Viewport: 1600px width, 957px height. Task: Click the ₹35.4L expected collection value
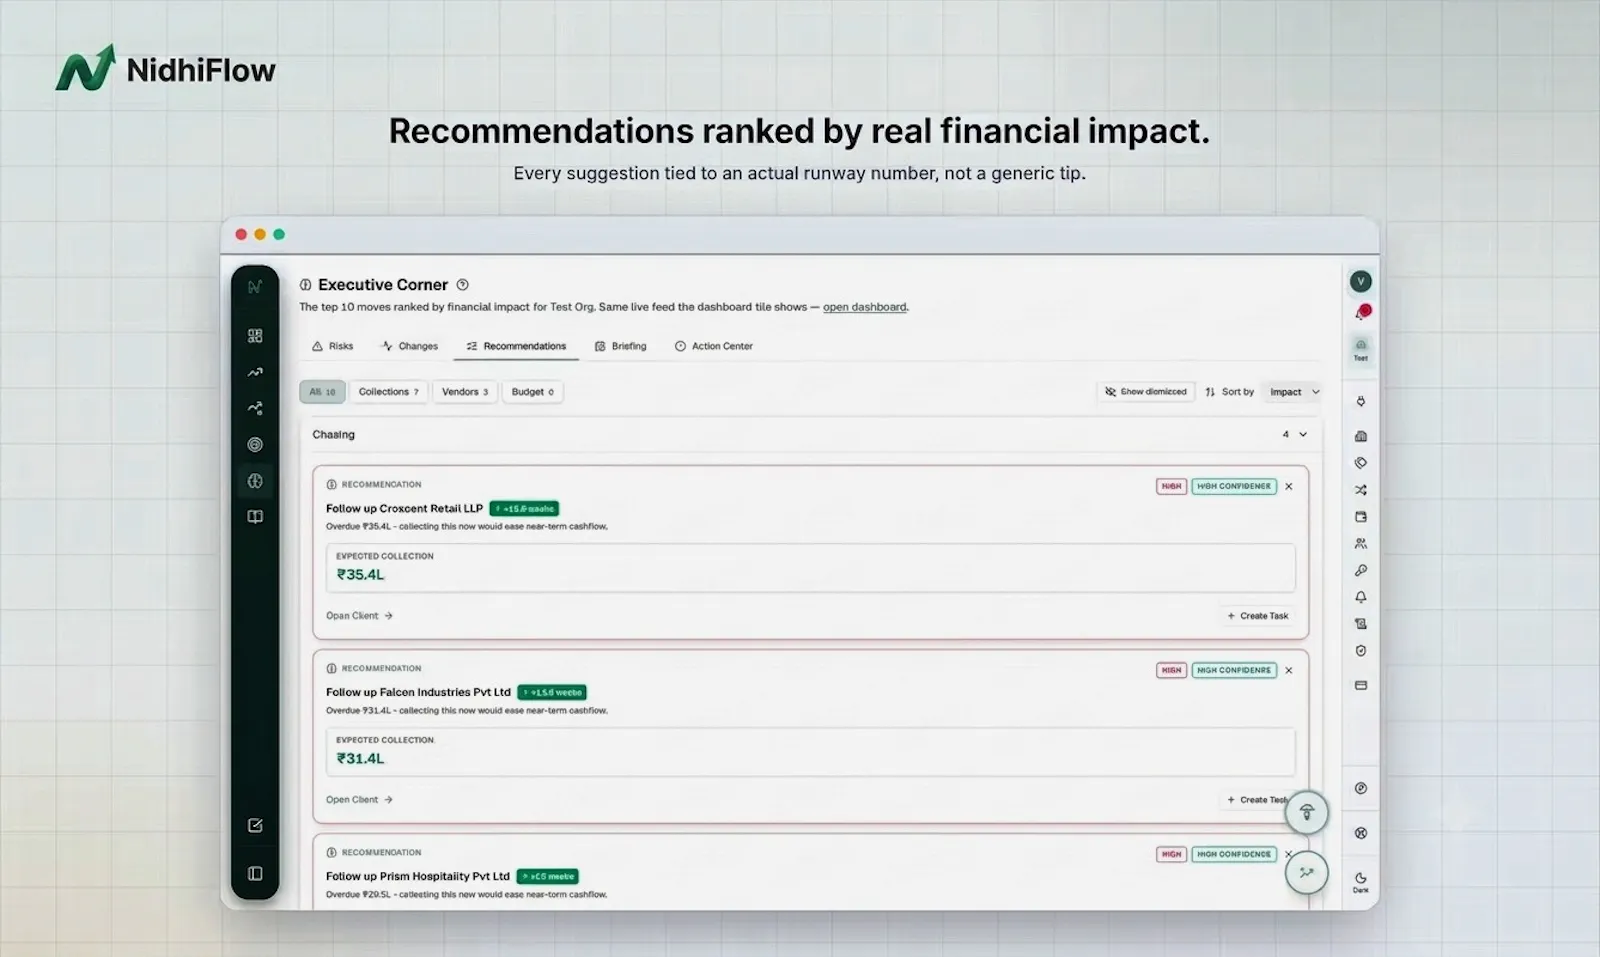tap(360, 575)
